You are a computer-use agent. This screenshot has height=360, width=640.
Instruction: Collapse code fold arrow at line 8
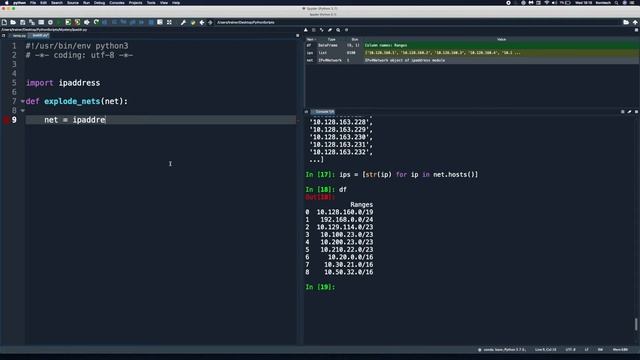click(x=22, y=111)
